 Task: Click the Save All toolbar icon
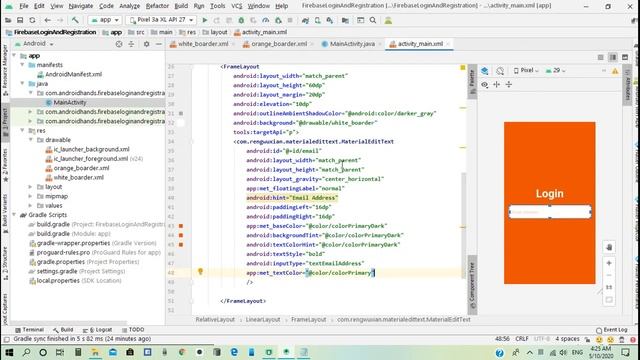(x=20, y=20)
